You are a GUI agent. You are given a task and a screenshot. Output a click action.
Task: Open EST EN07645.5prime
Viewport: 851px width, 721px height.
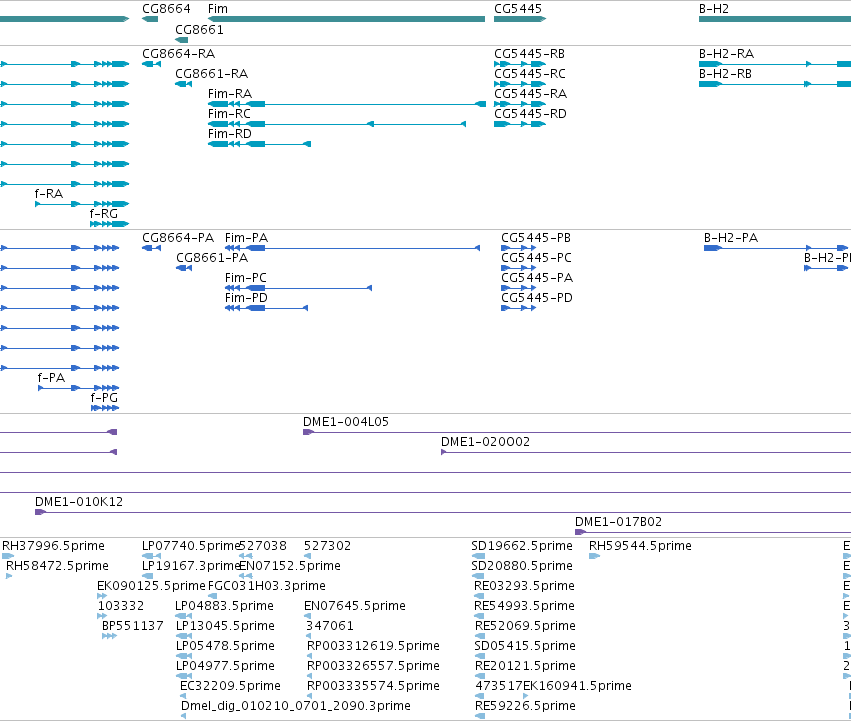click(x=355, y=606)
